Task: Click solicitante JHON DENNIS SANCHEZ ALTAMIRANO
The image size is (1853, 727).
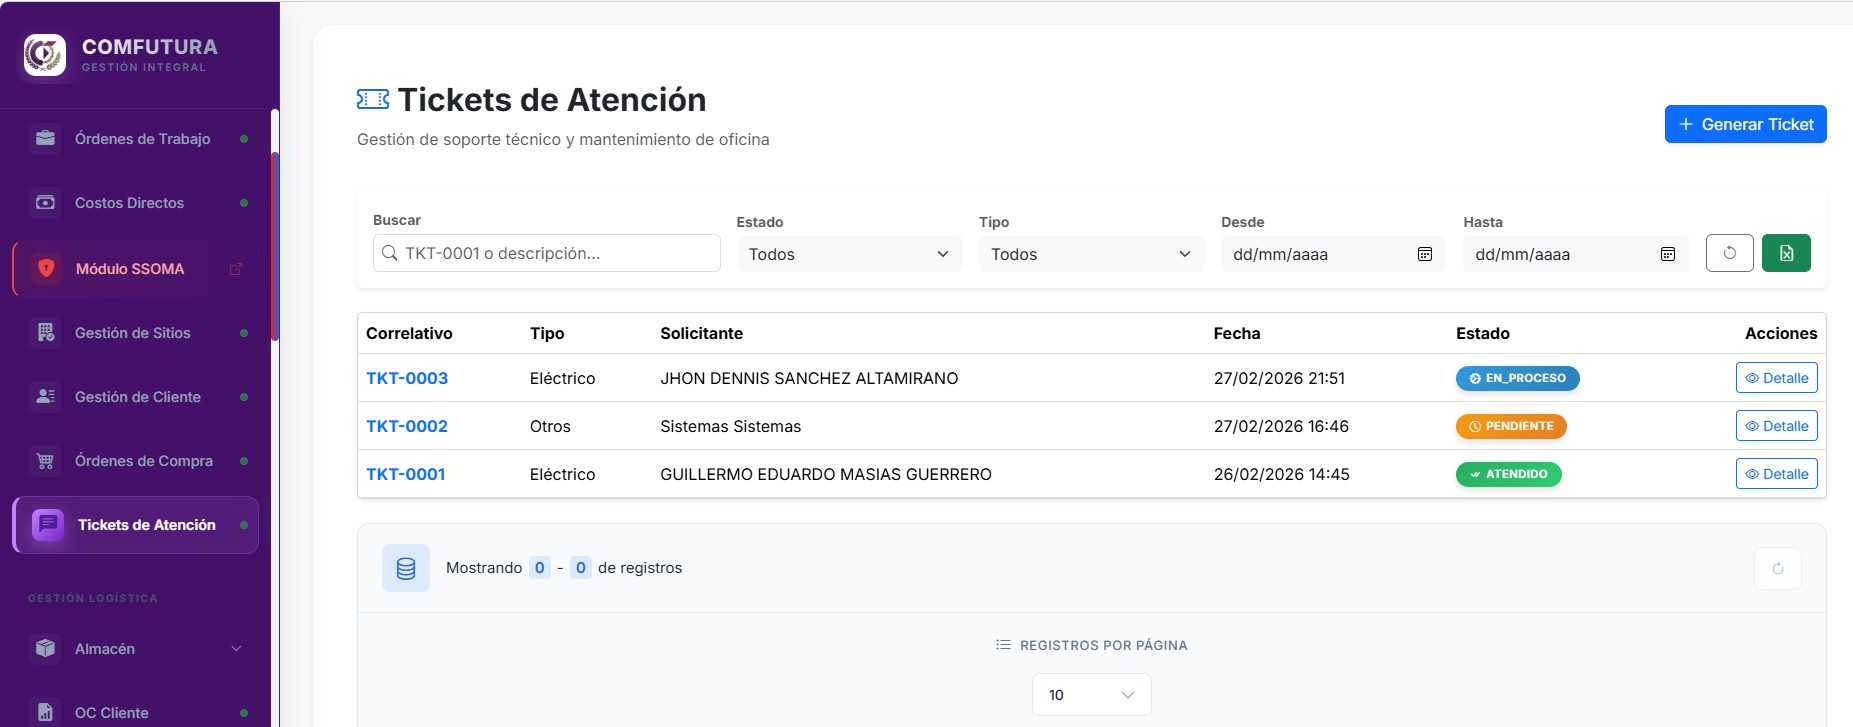Action: [809, 378]
